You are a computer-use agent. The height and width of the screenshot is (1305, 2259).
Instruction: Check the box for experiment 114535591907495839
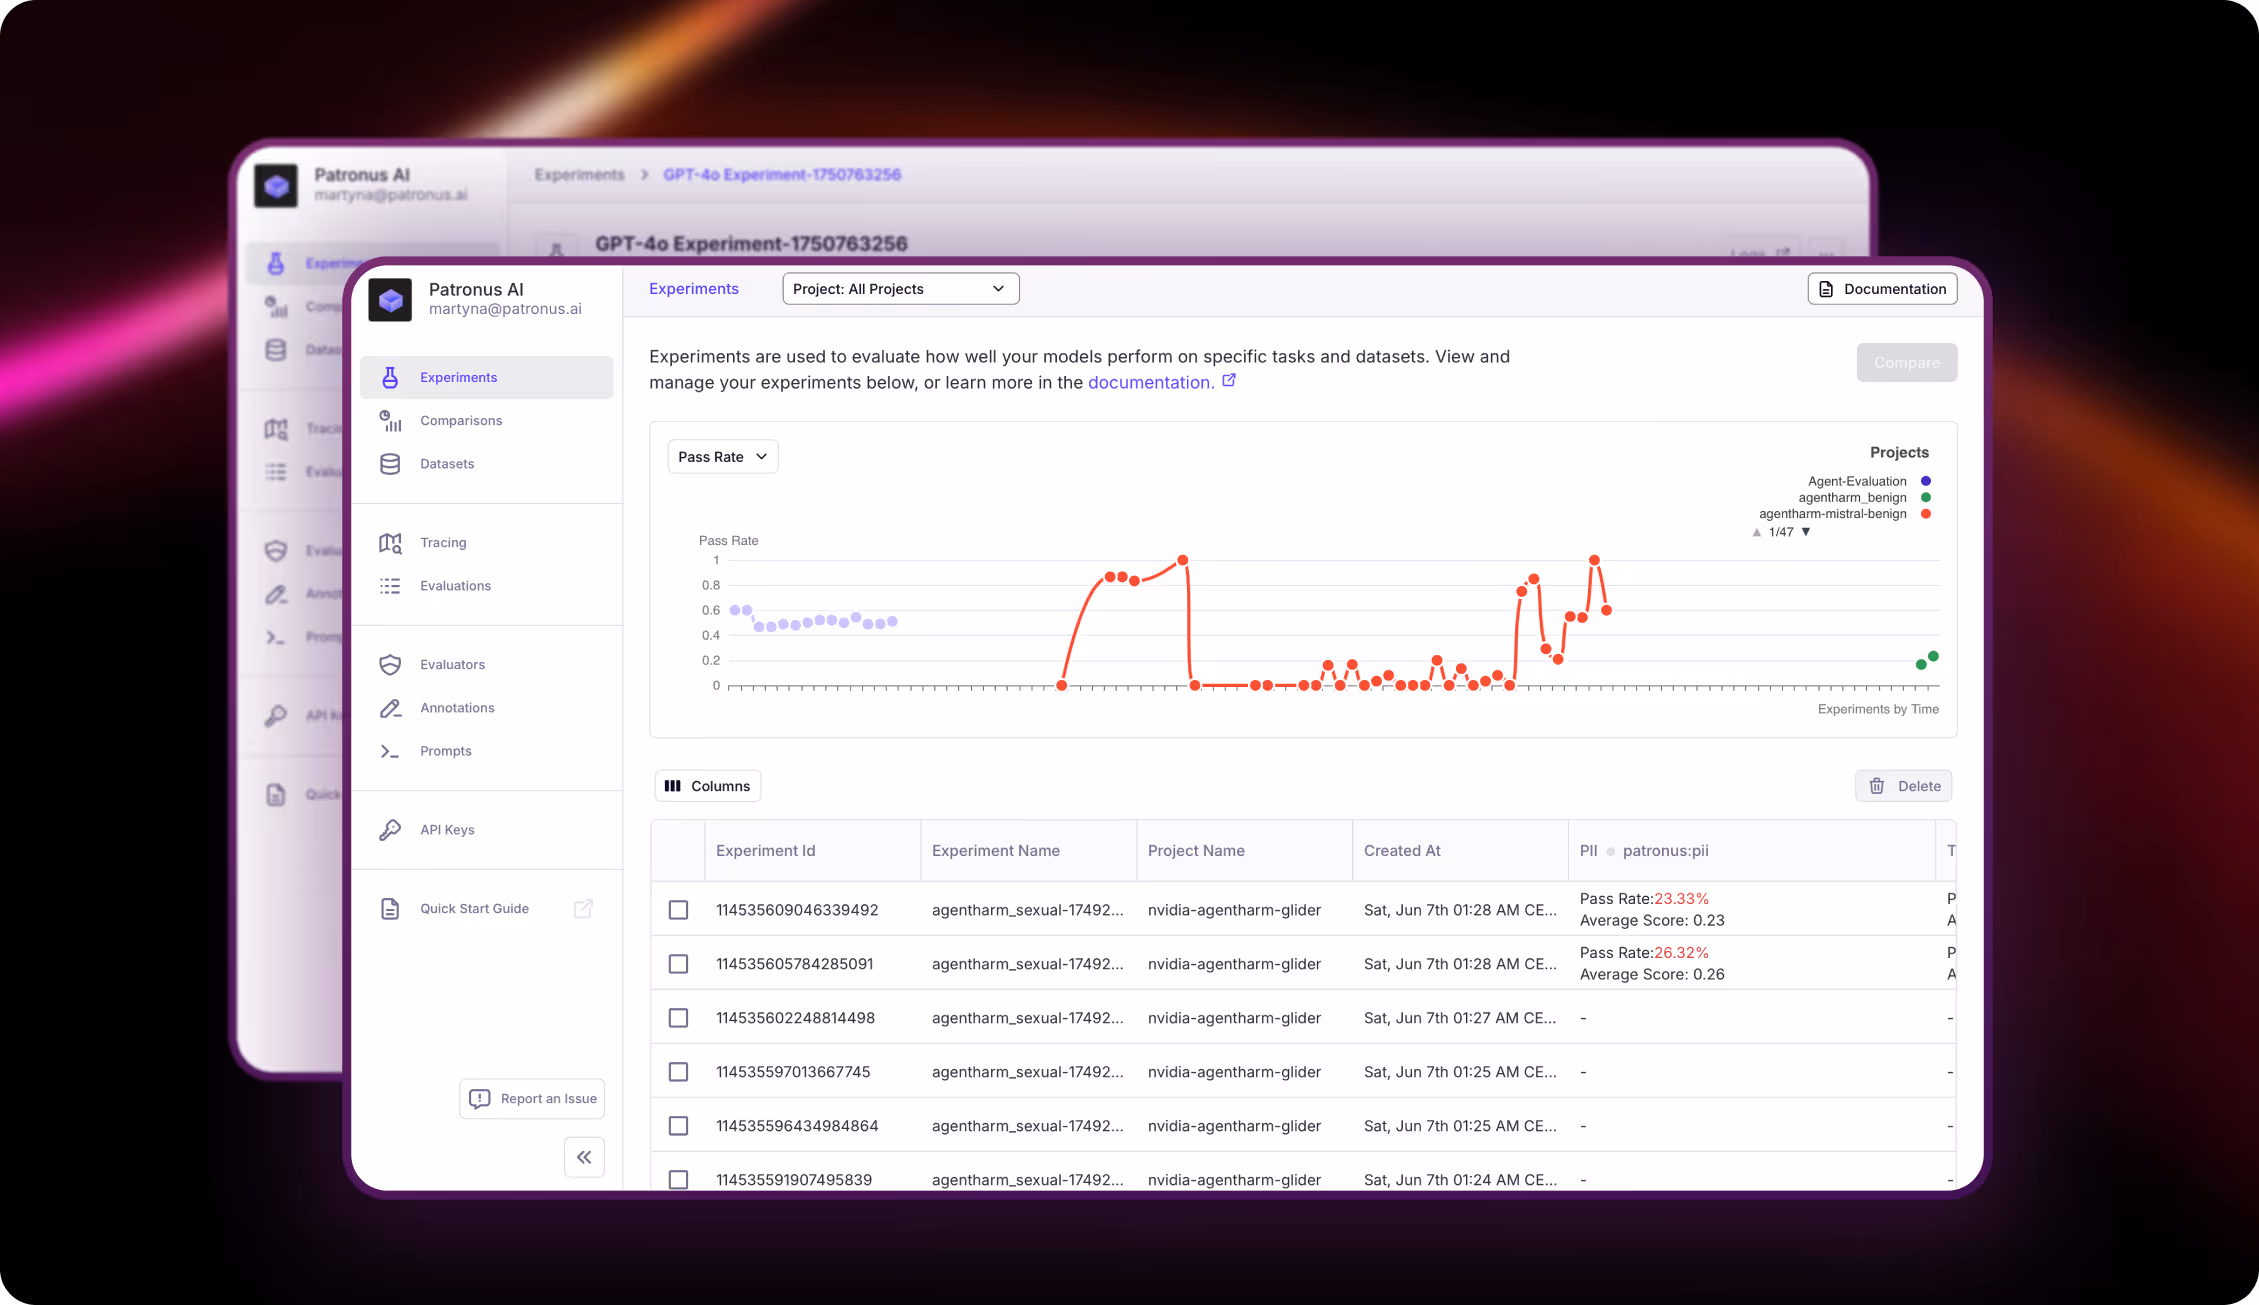678,1180
